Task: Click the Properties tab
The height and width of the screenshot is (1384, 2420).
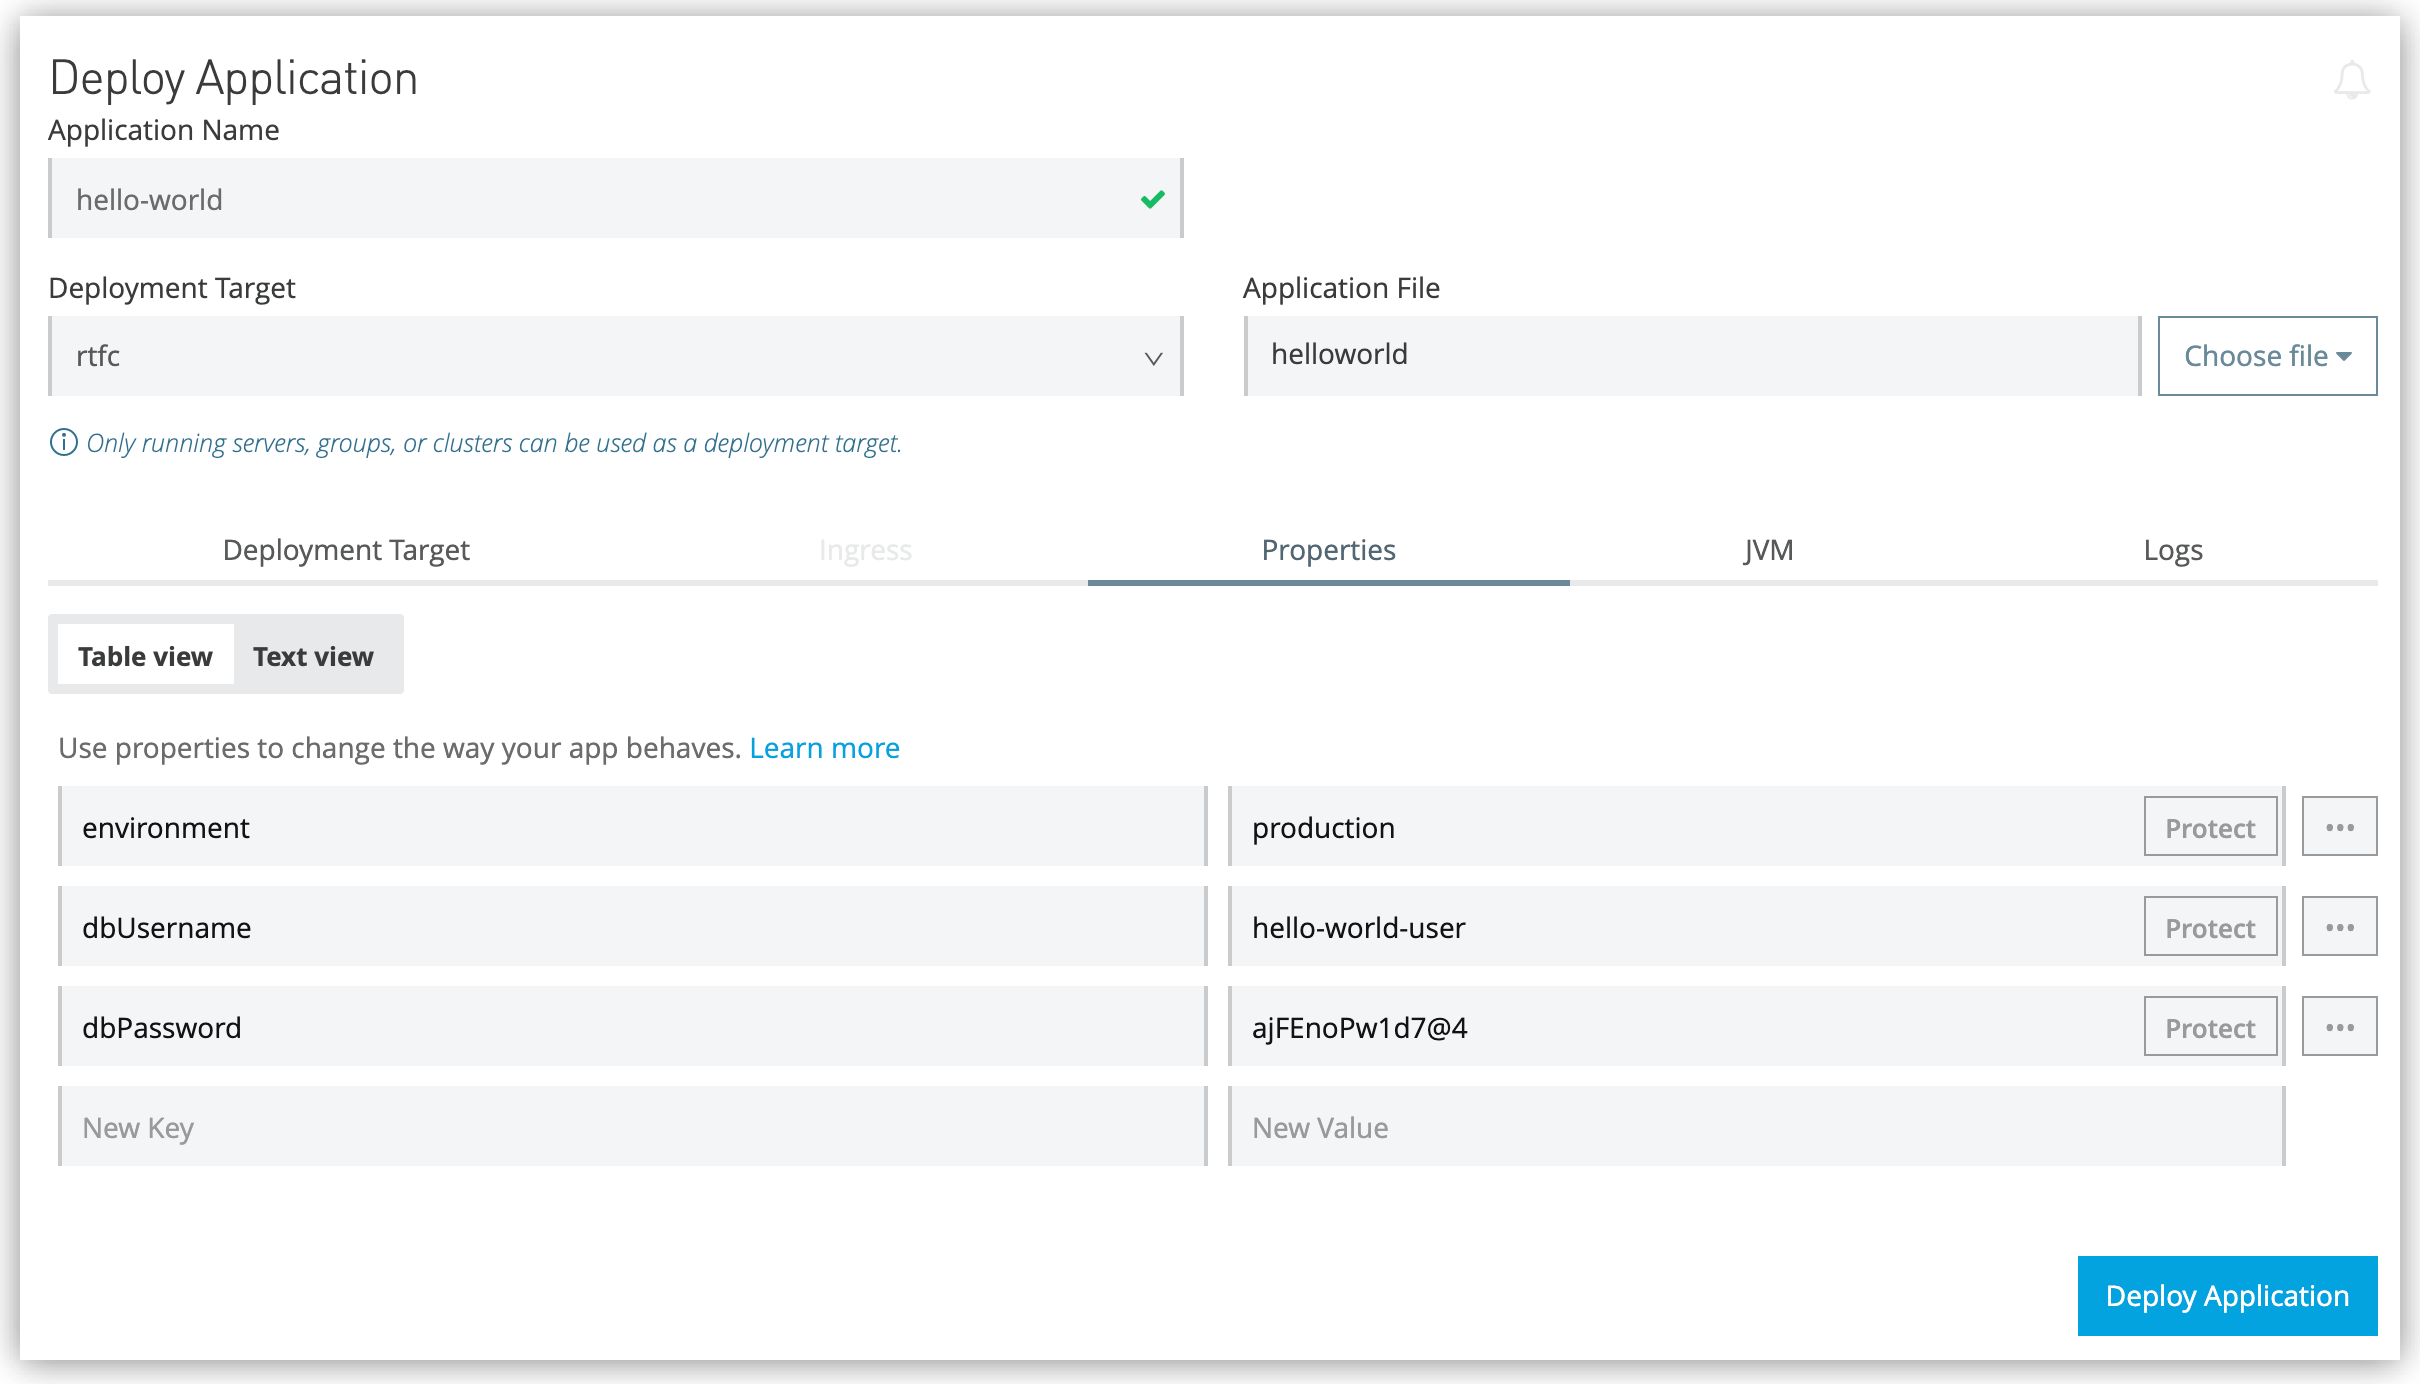Action: click(x=1328, y=548)
